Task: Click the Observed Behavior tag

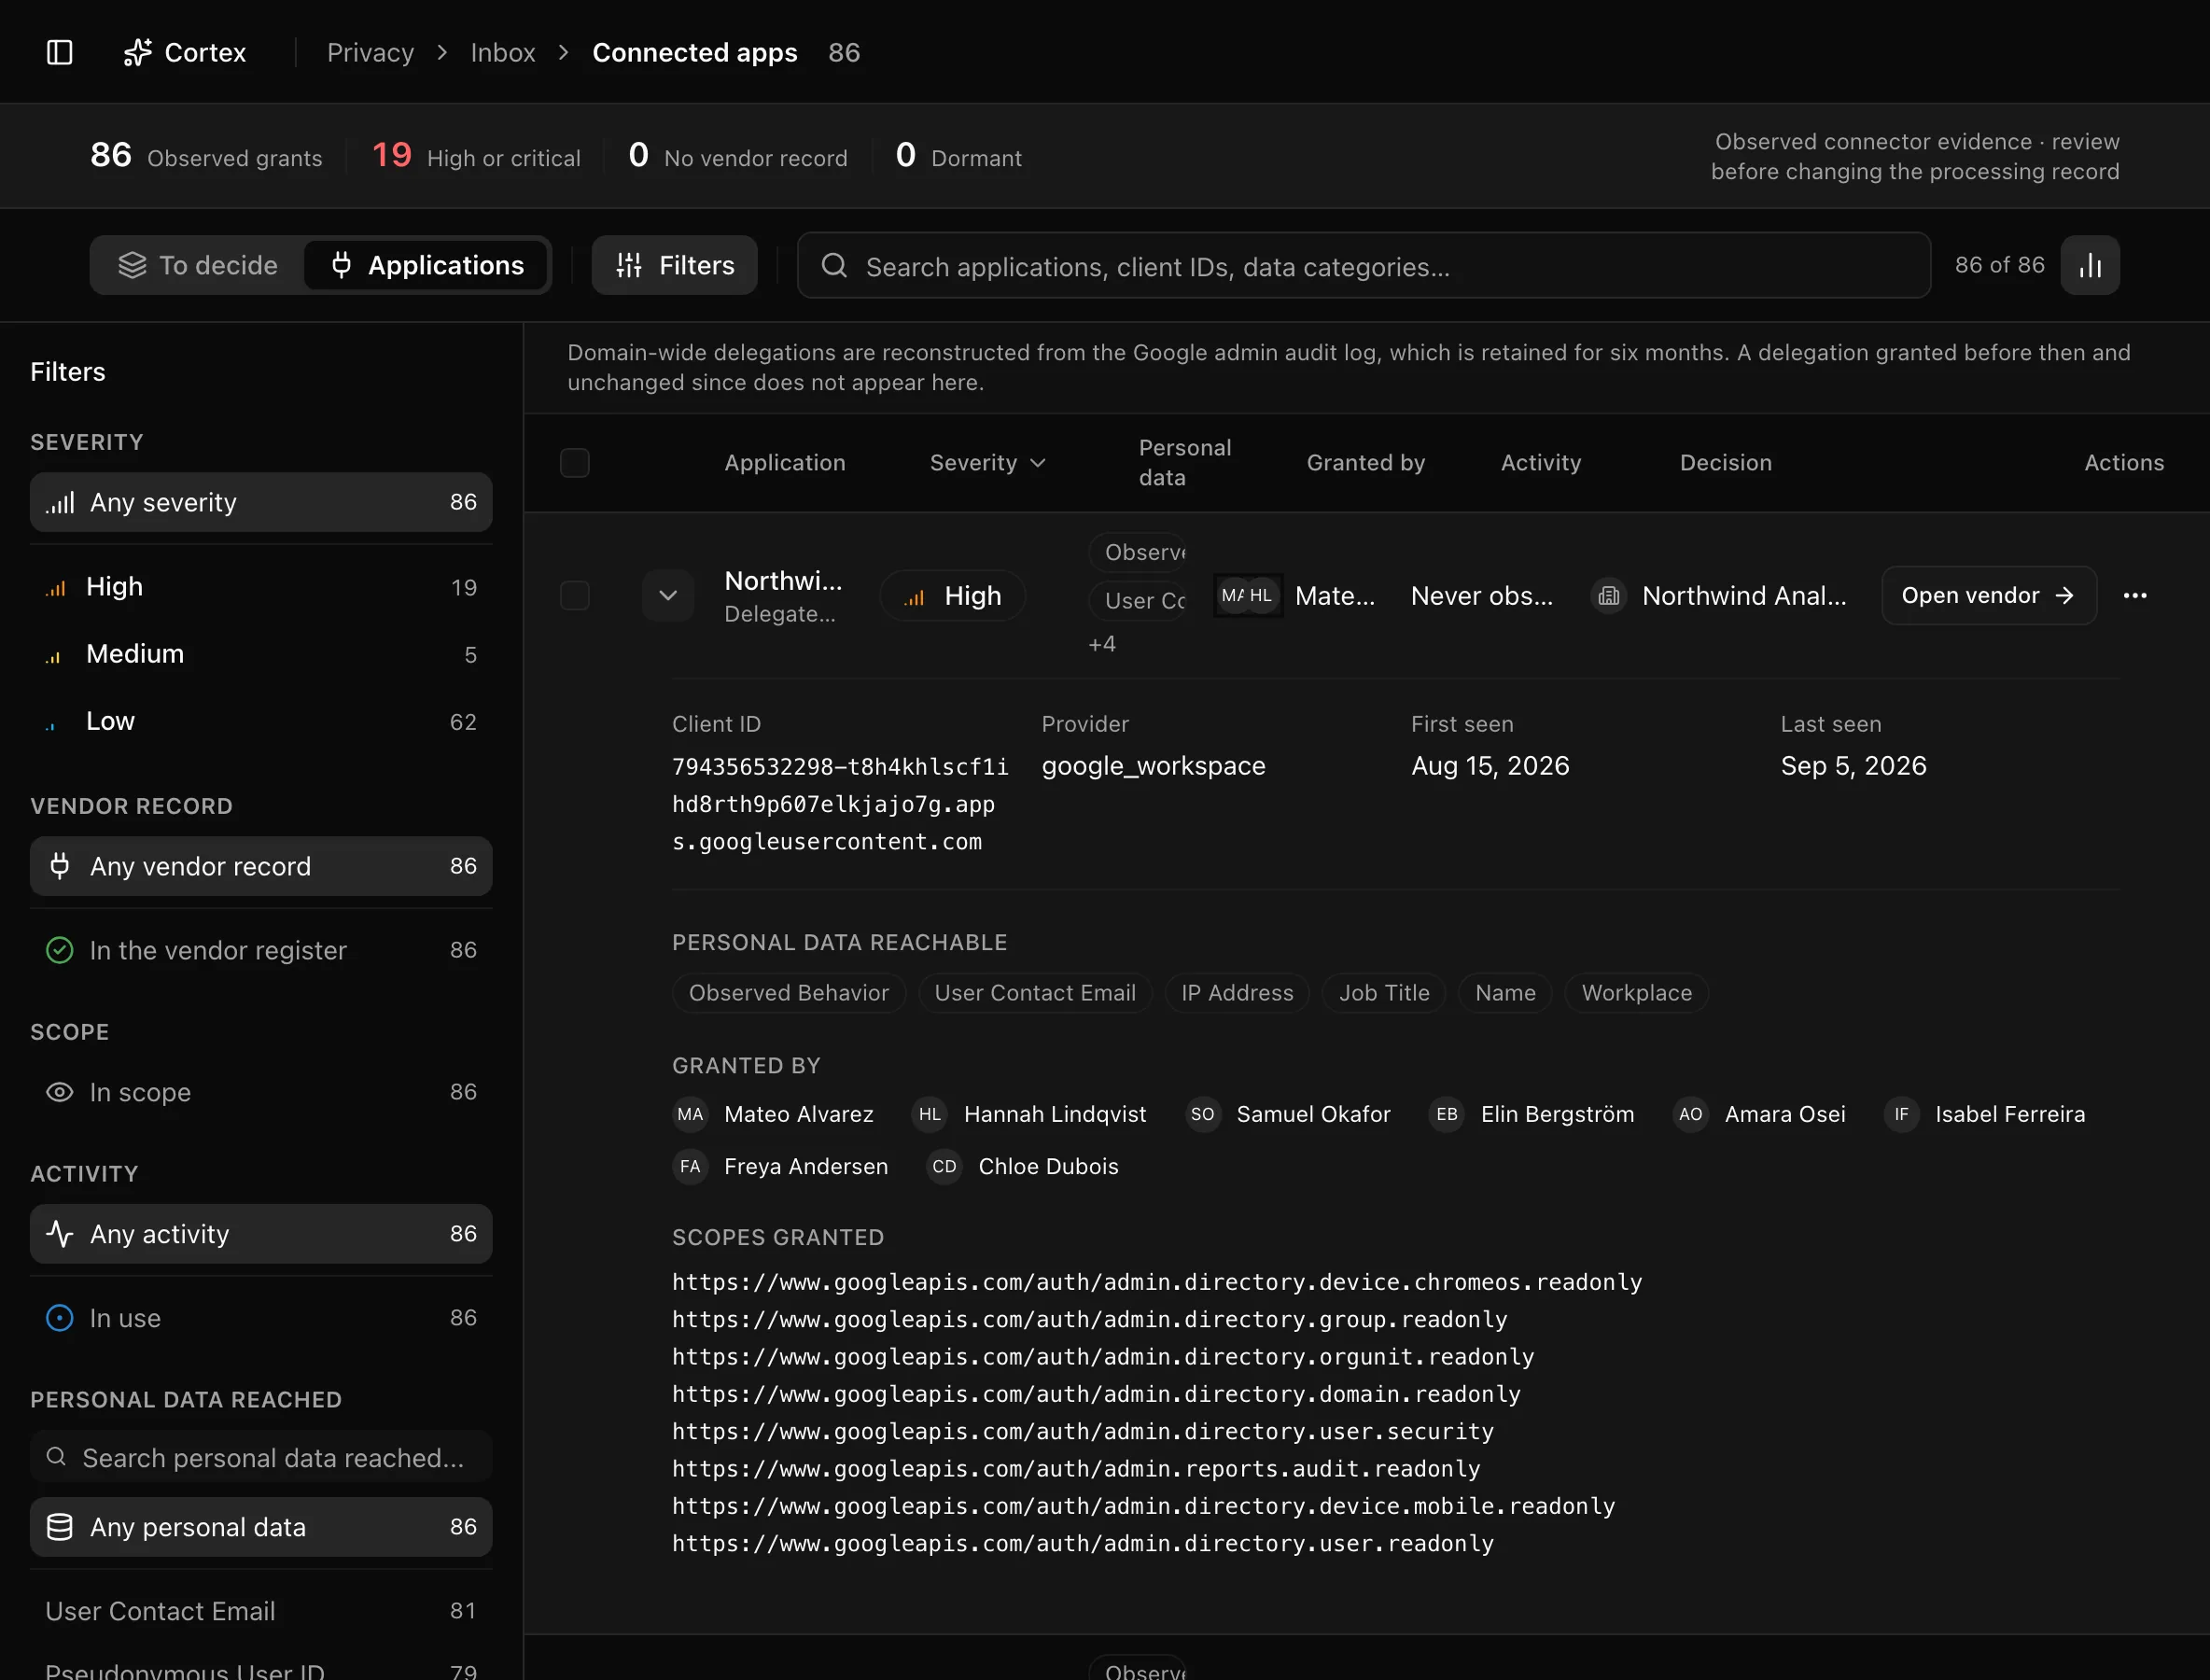Action: (x=789, y=993)
